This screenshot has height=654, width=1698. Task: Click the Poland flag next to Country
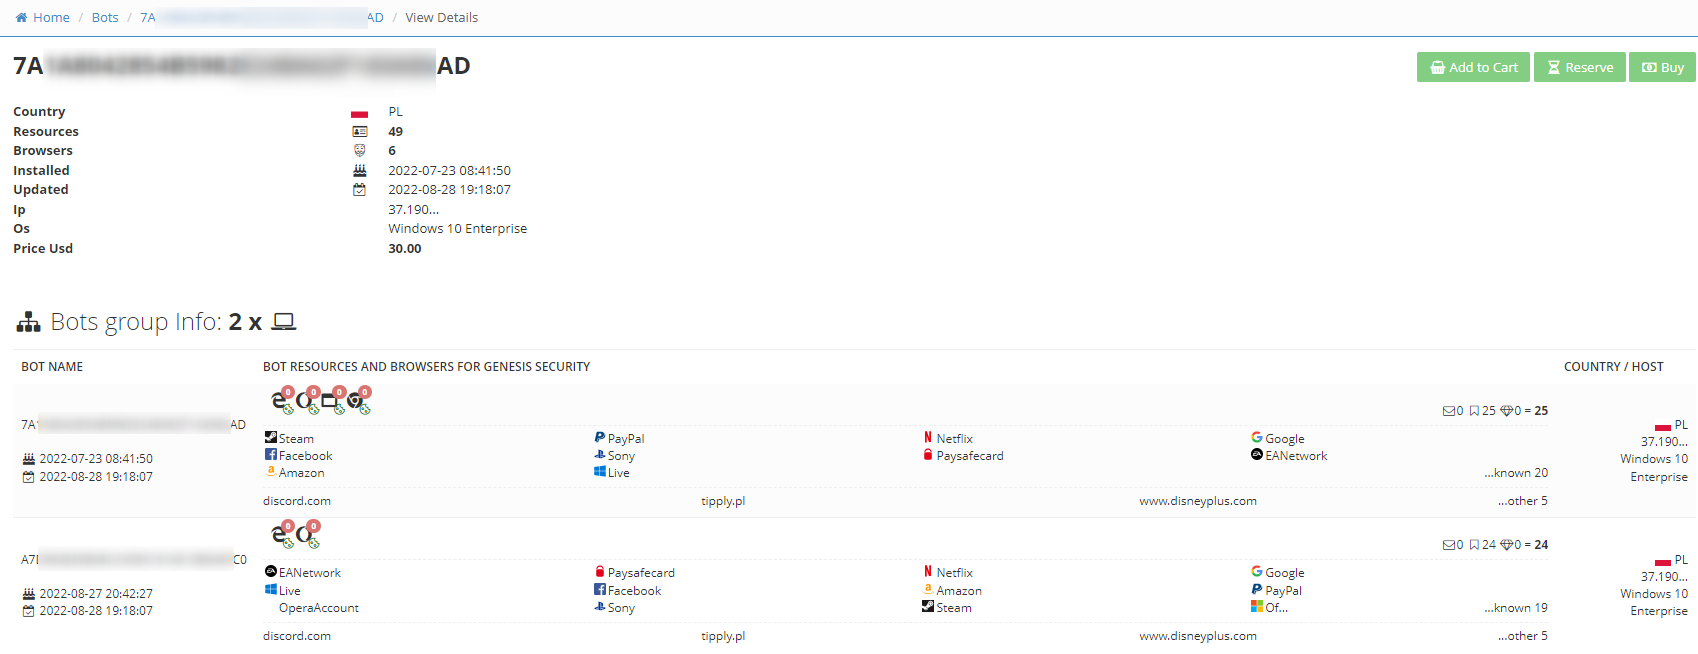coord(359,113)
